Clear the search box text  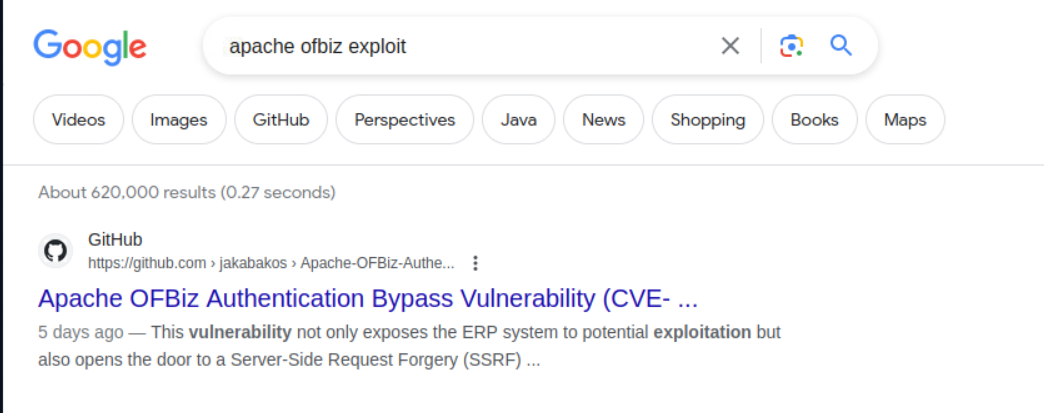(x=731, y=46)
